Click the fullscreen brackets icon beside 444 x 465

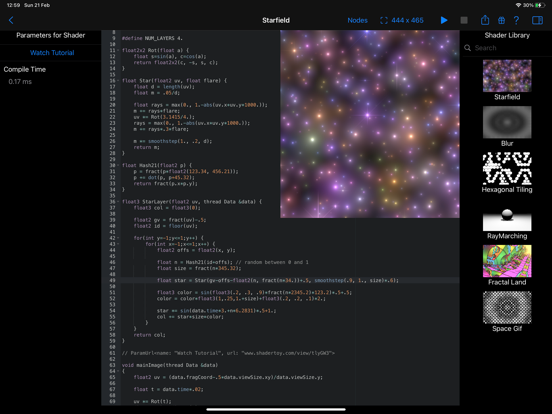coord(384,20)
